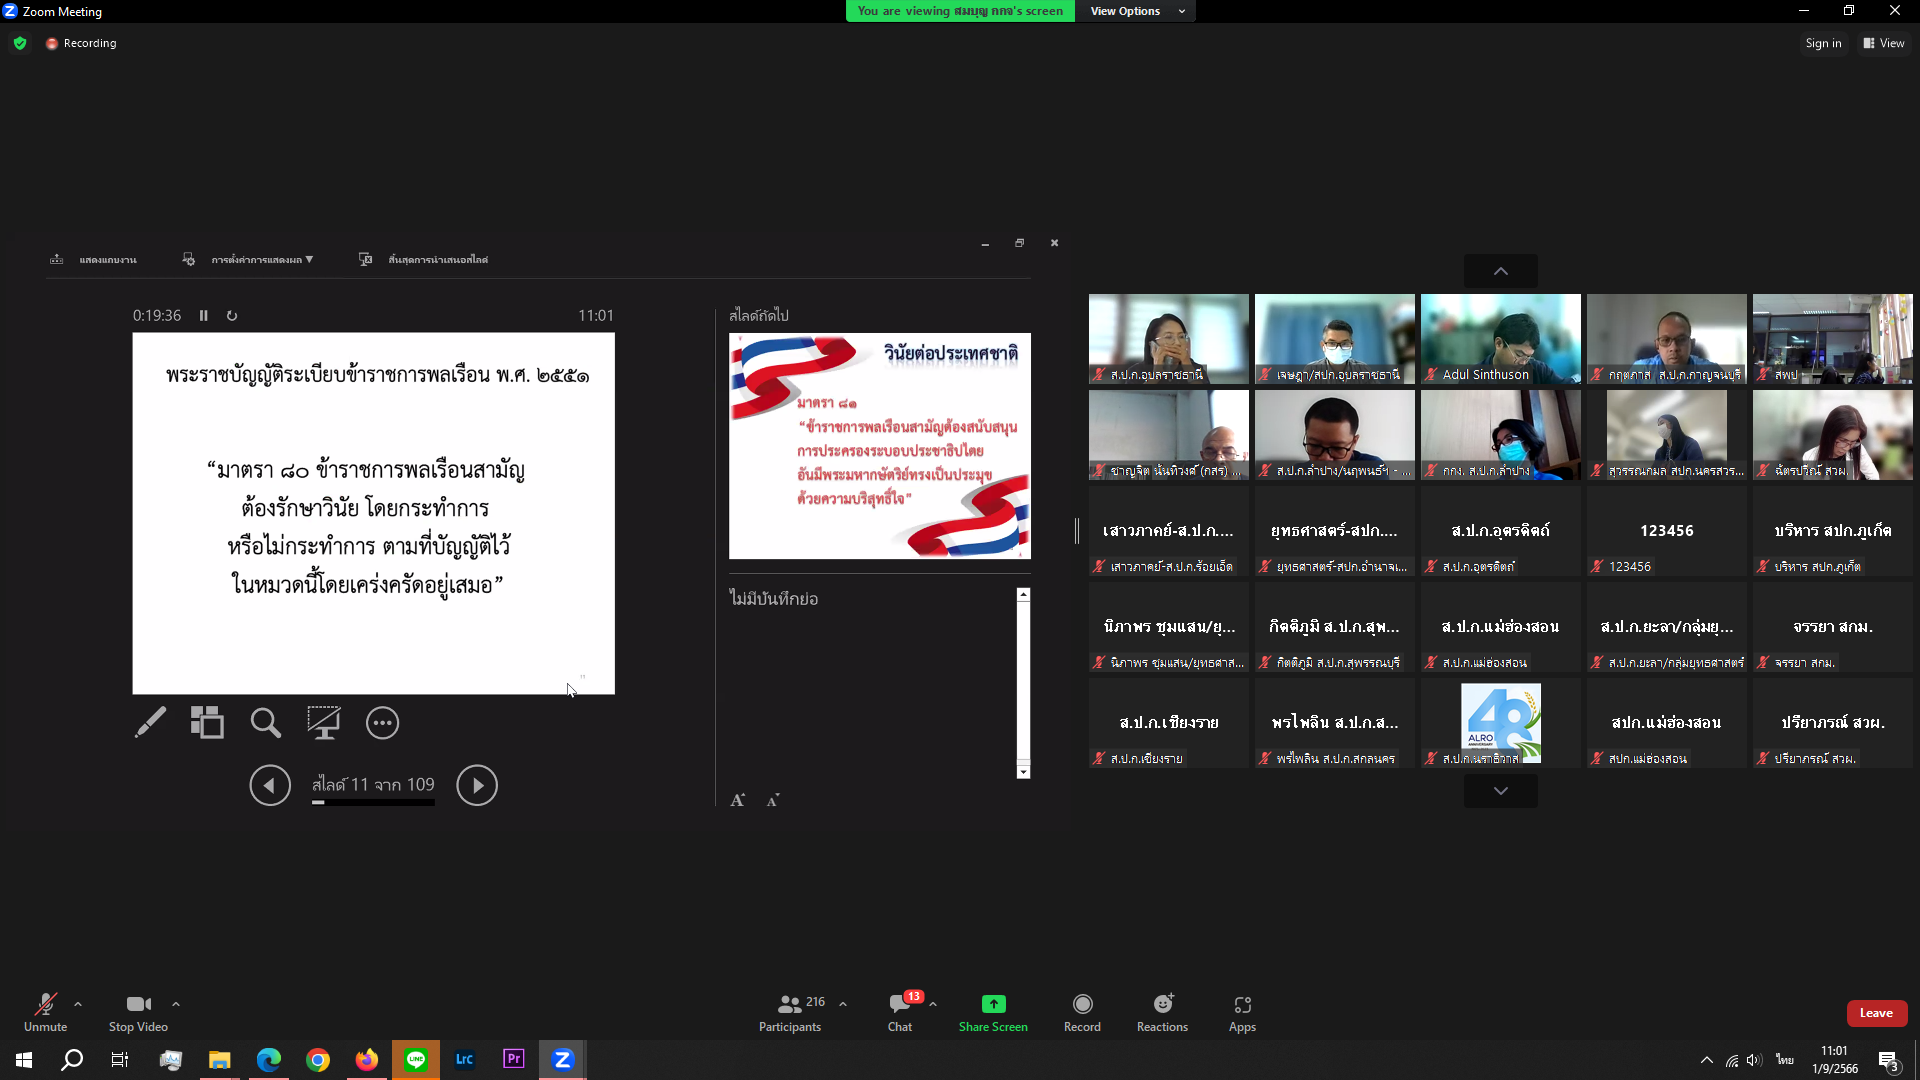Advance to the next slide arrow

tap(477, 785)
